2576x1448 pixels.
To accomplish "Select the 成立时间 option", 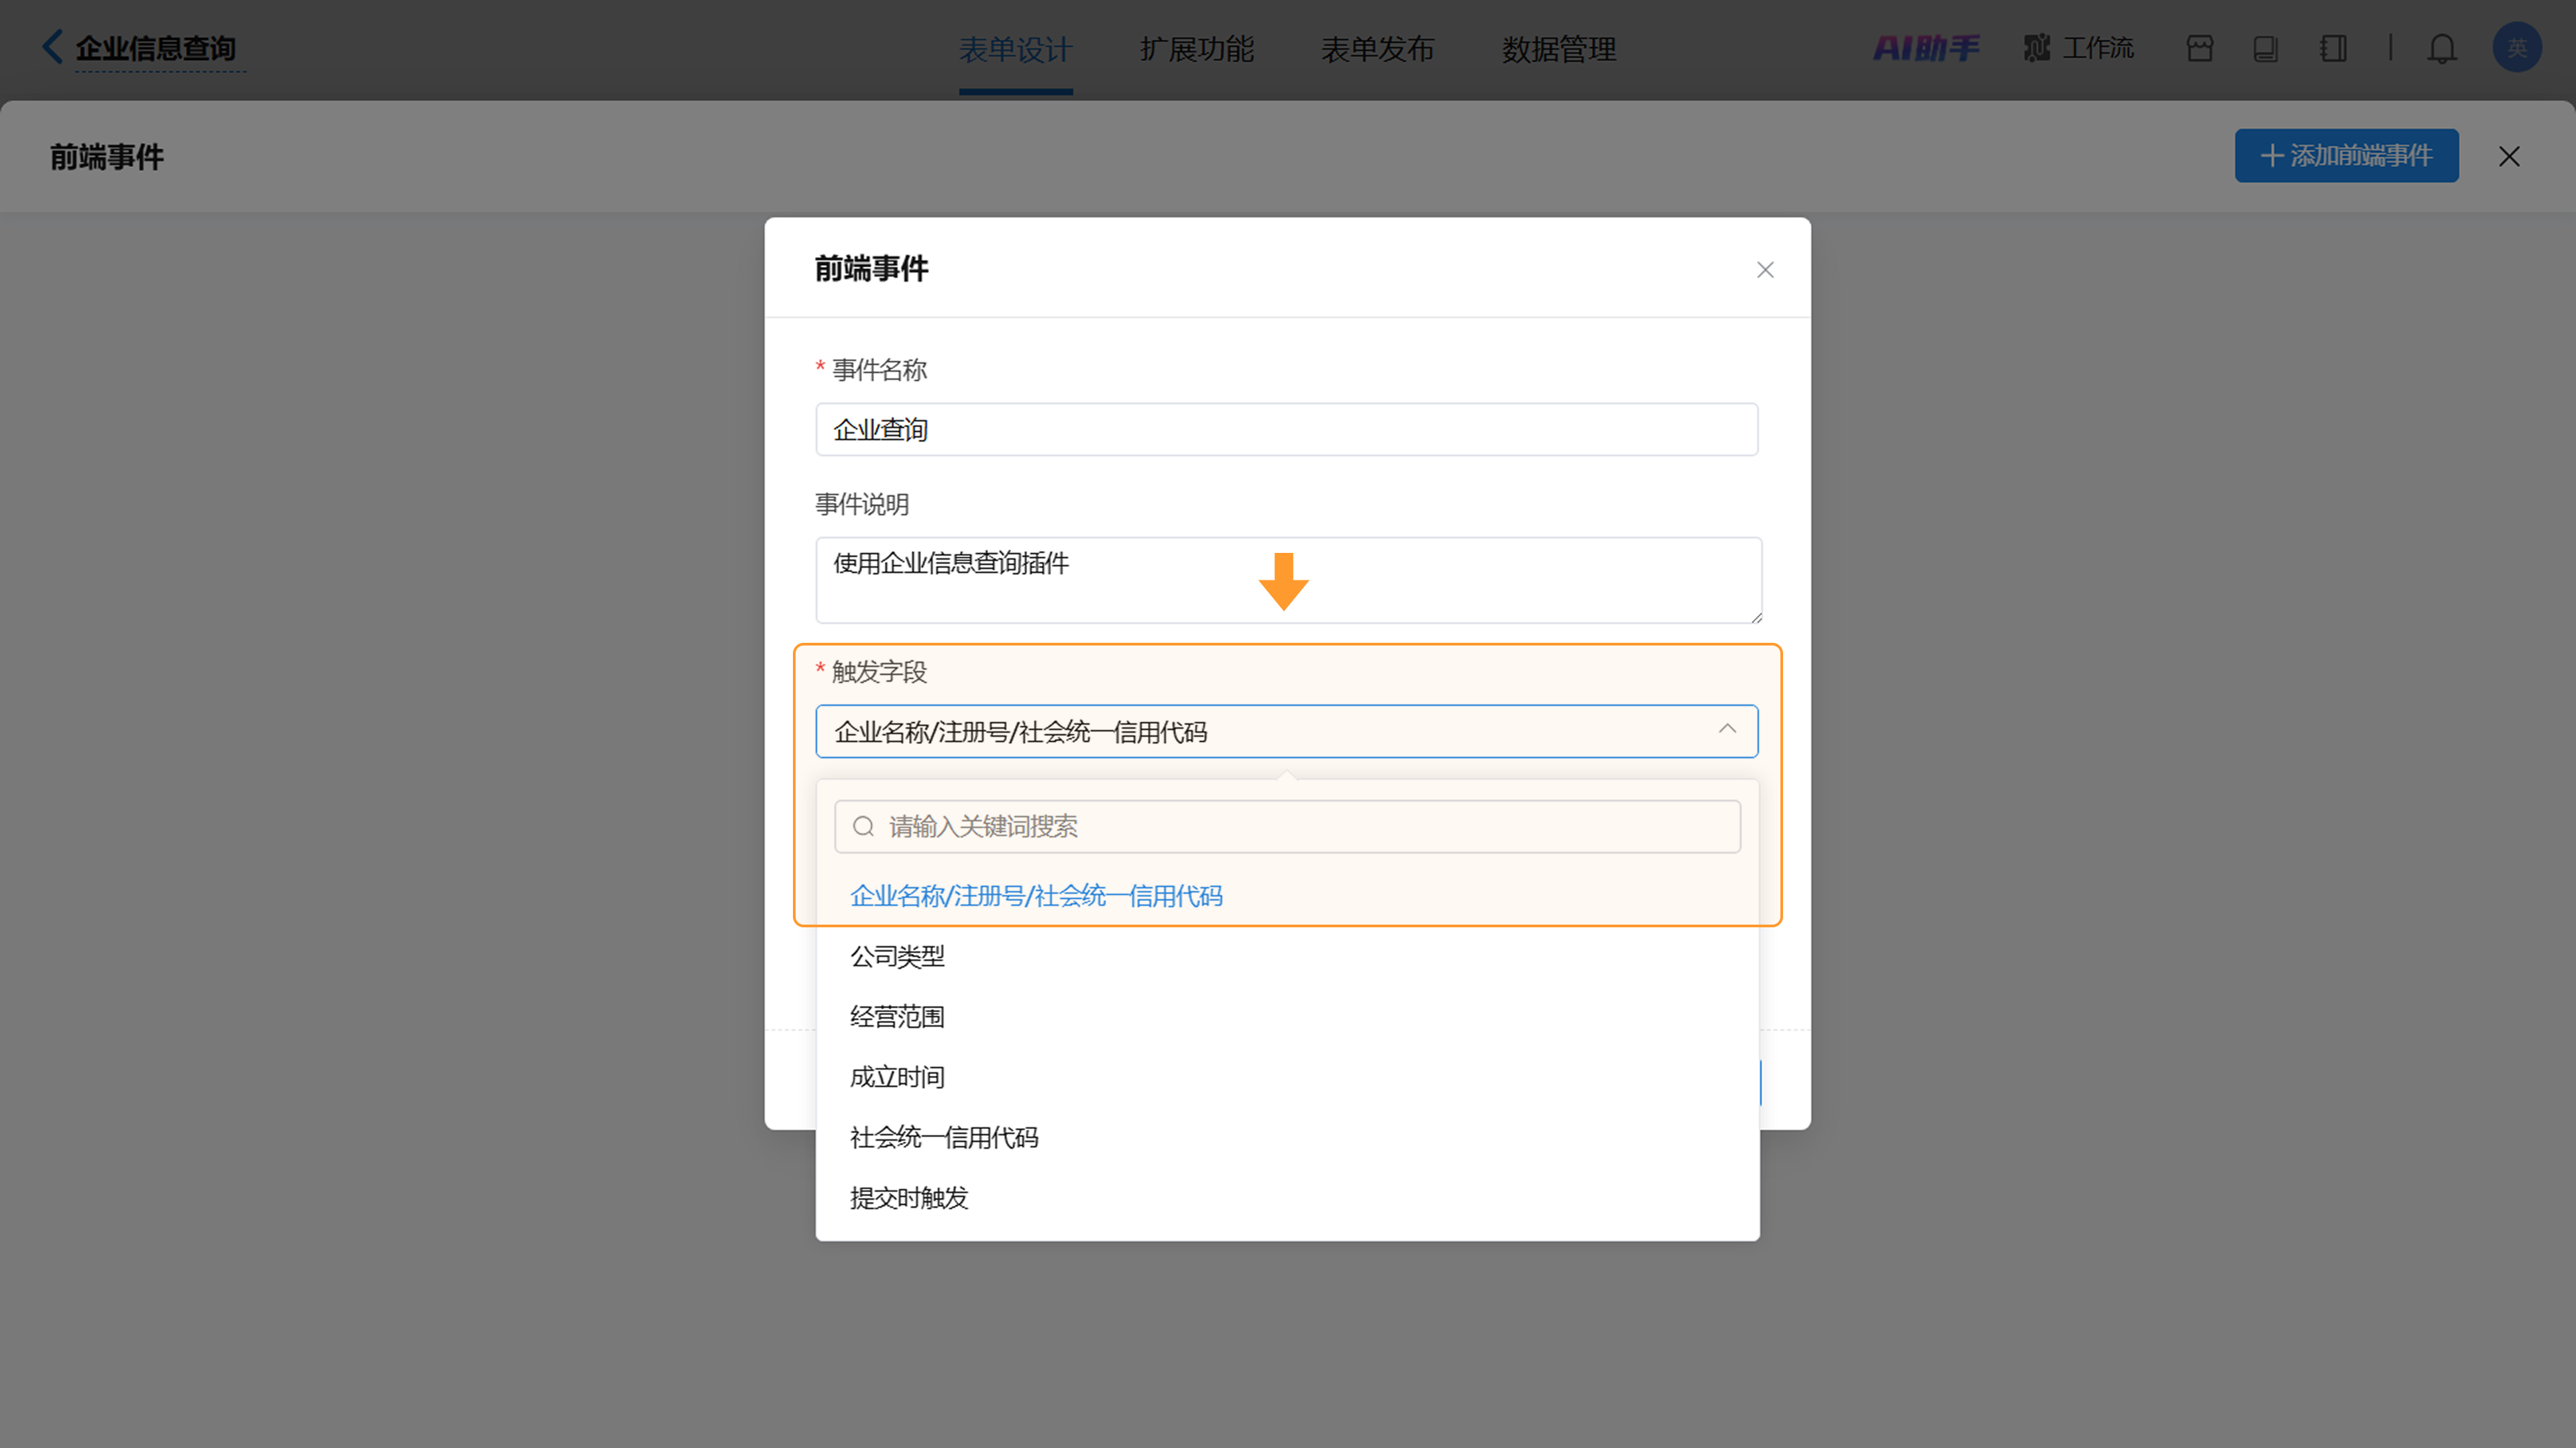I will point(1287,1077).
